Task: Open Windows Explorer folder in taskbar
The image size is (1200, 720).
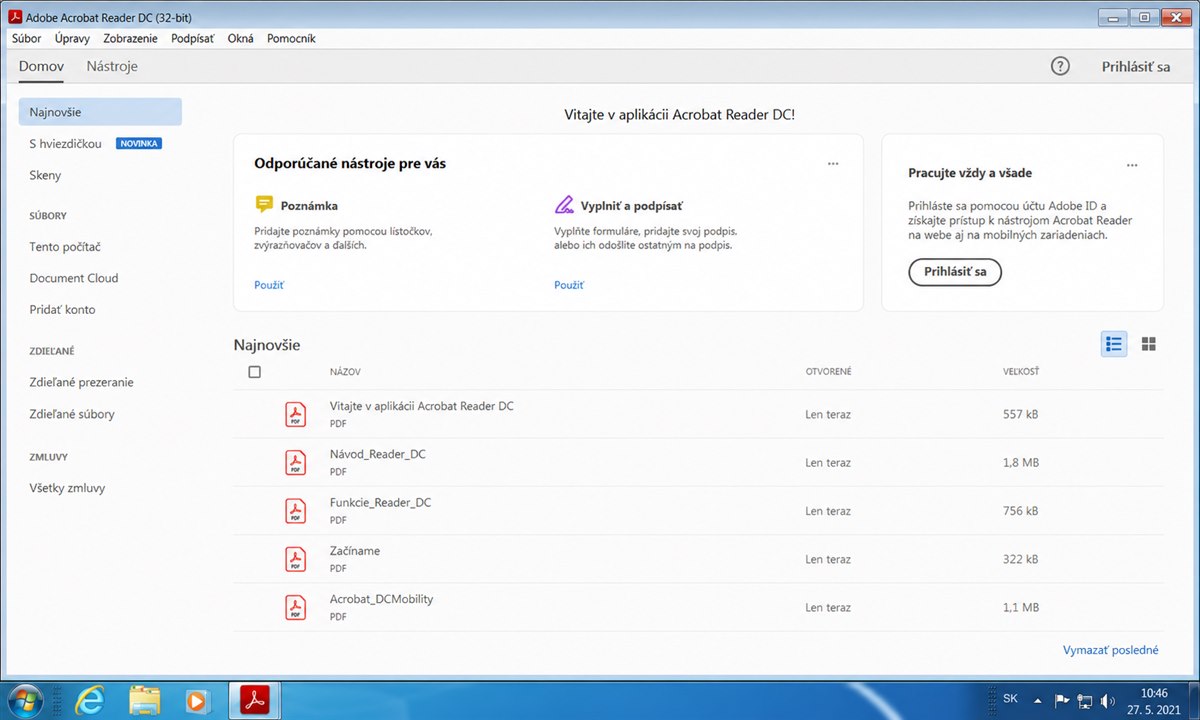Action: pyautogui.click(x=145, y=700)
